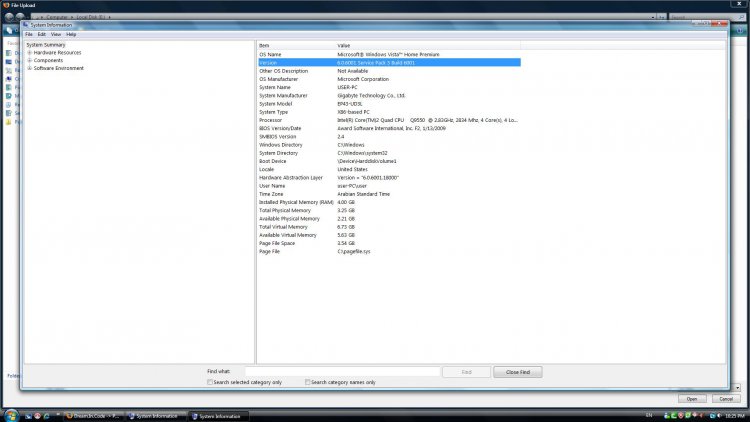This screenshot has height=422, width=750.
Task: Select Software Environment tree item
Action: coord(58,68)
